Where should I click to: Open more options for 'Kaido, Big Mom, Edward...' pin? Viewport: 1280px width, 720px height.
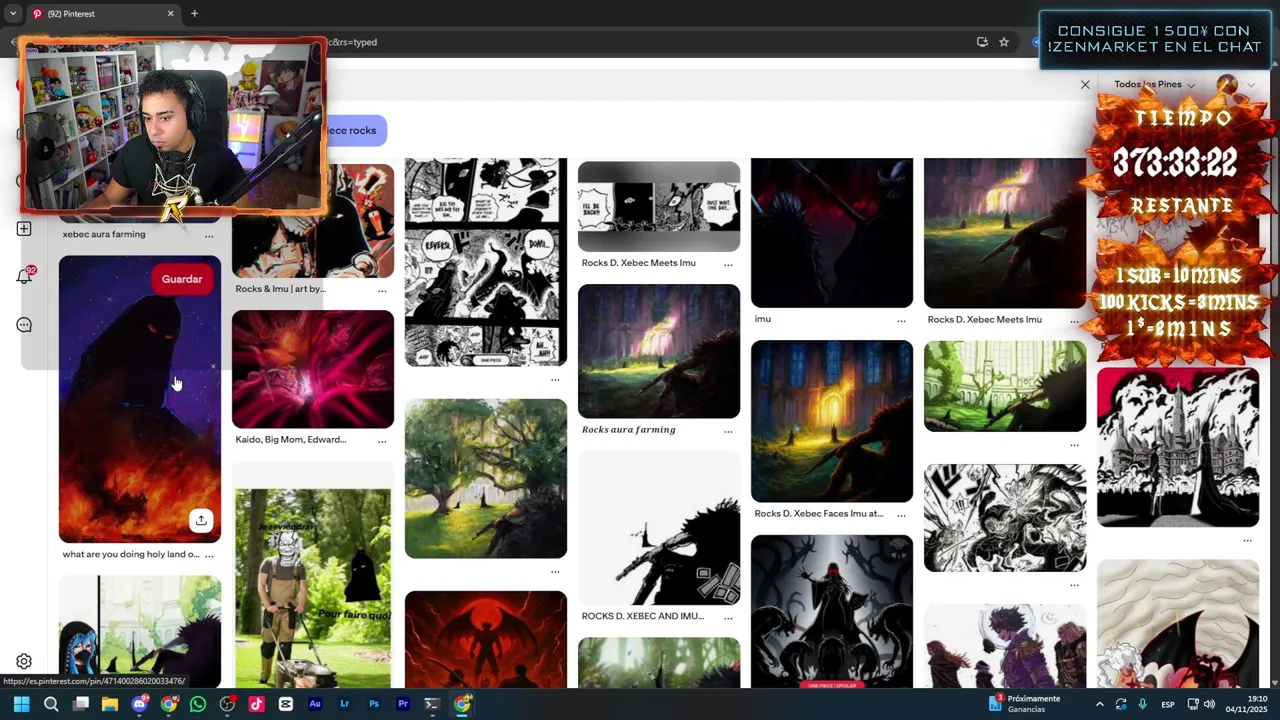[382, 441]
